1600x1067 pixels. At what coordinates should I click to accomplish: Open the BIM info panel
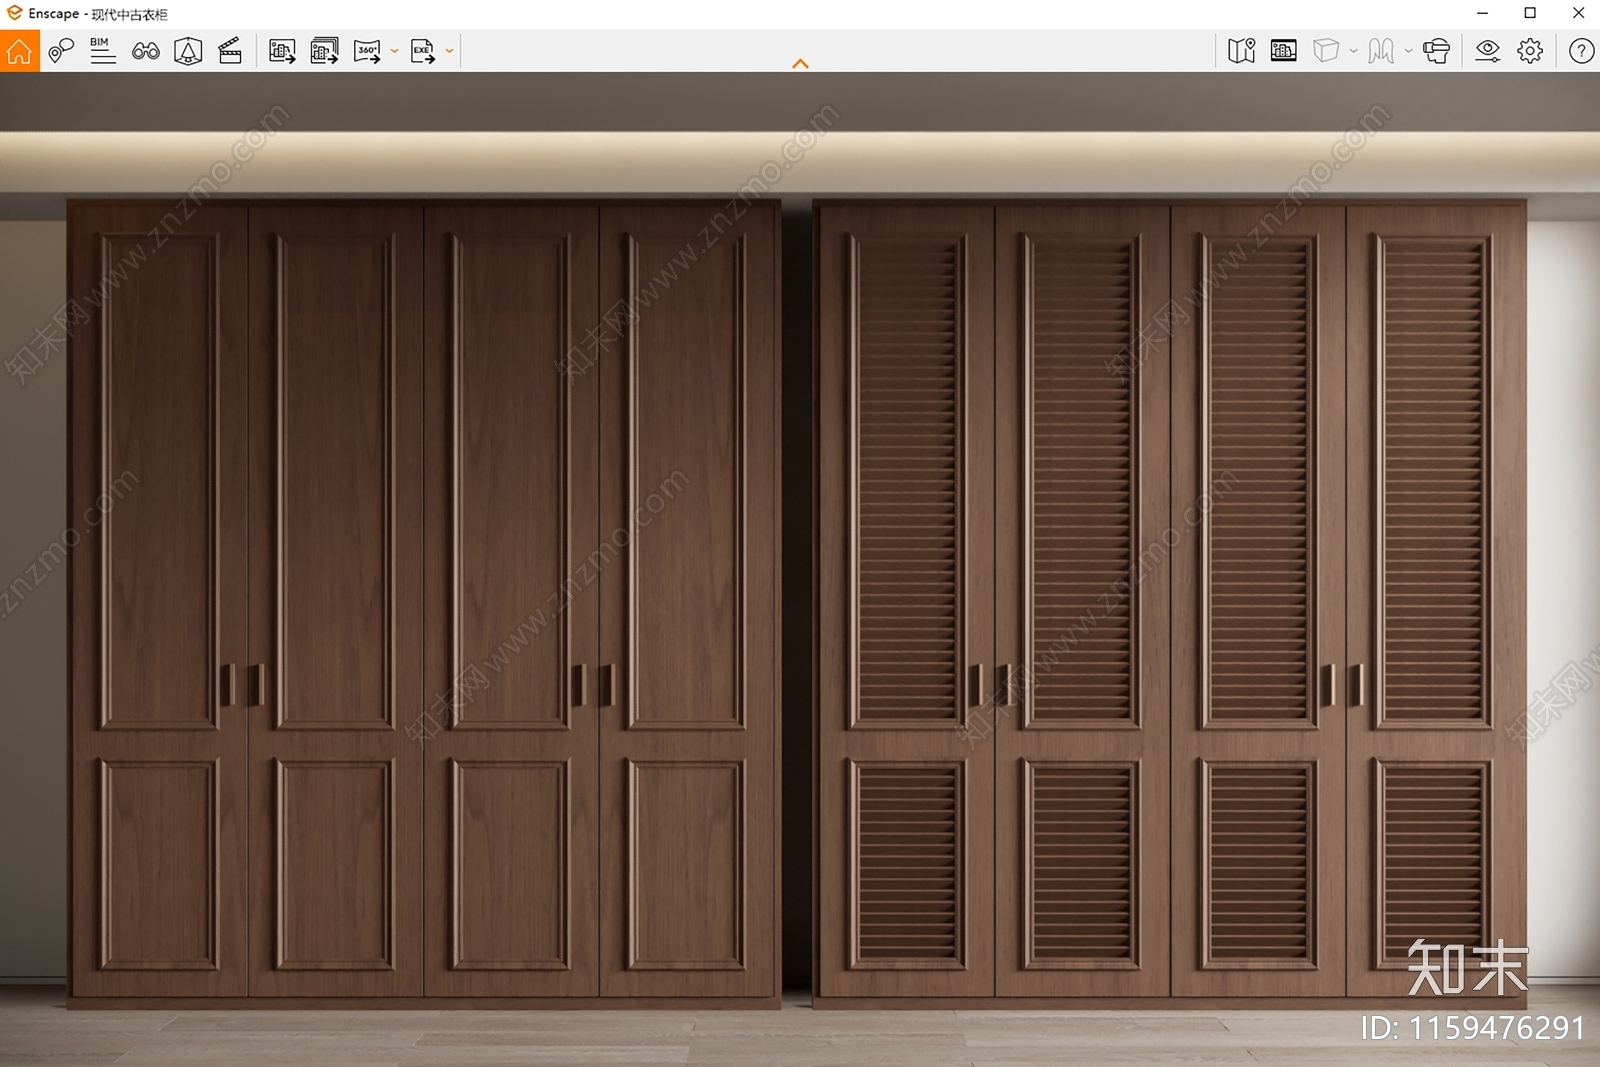102,51
